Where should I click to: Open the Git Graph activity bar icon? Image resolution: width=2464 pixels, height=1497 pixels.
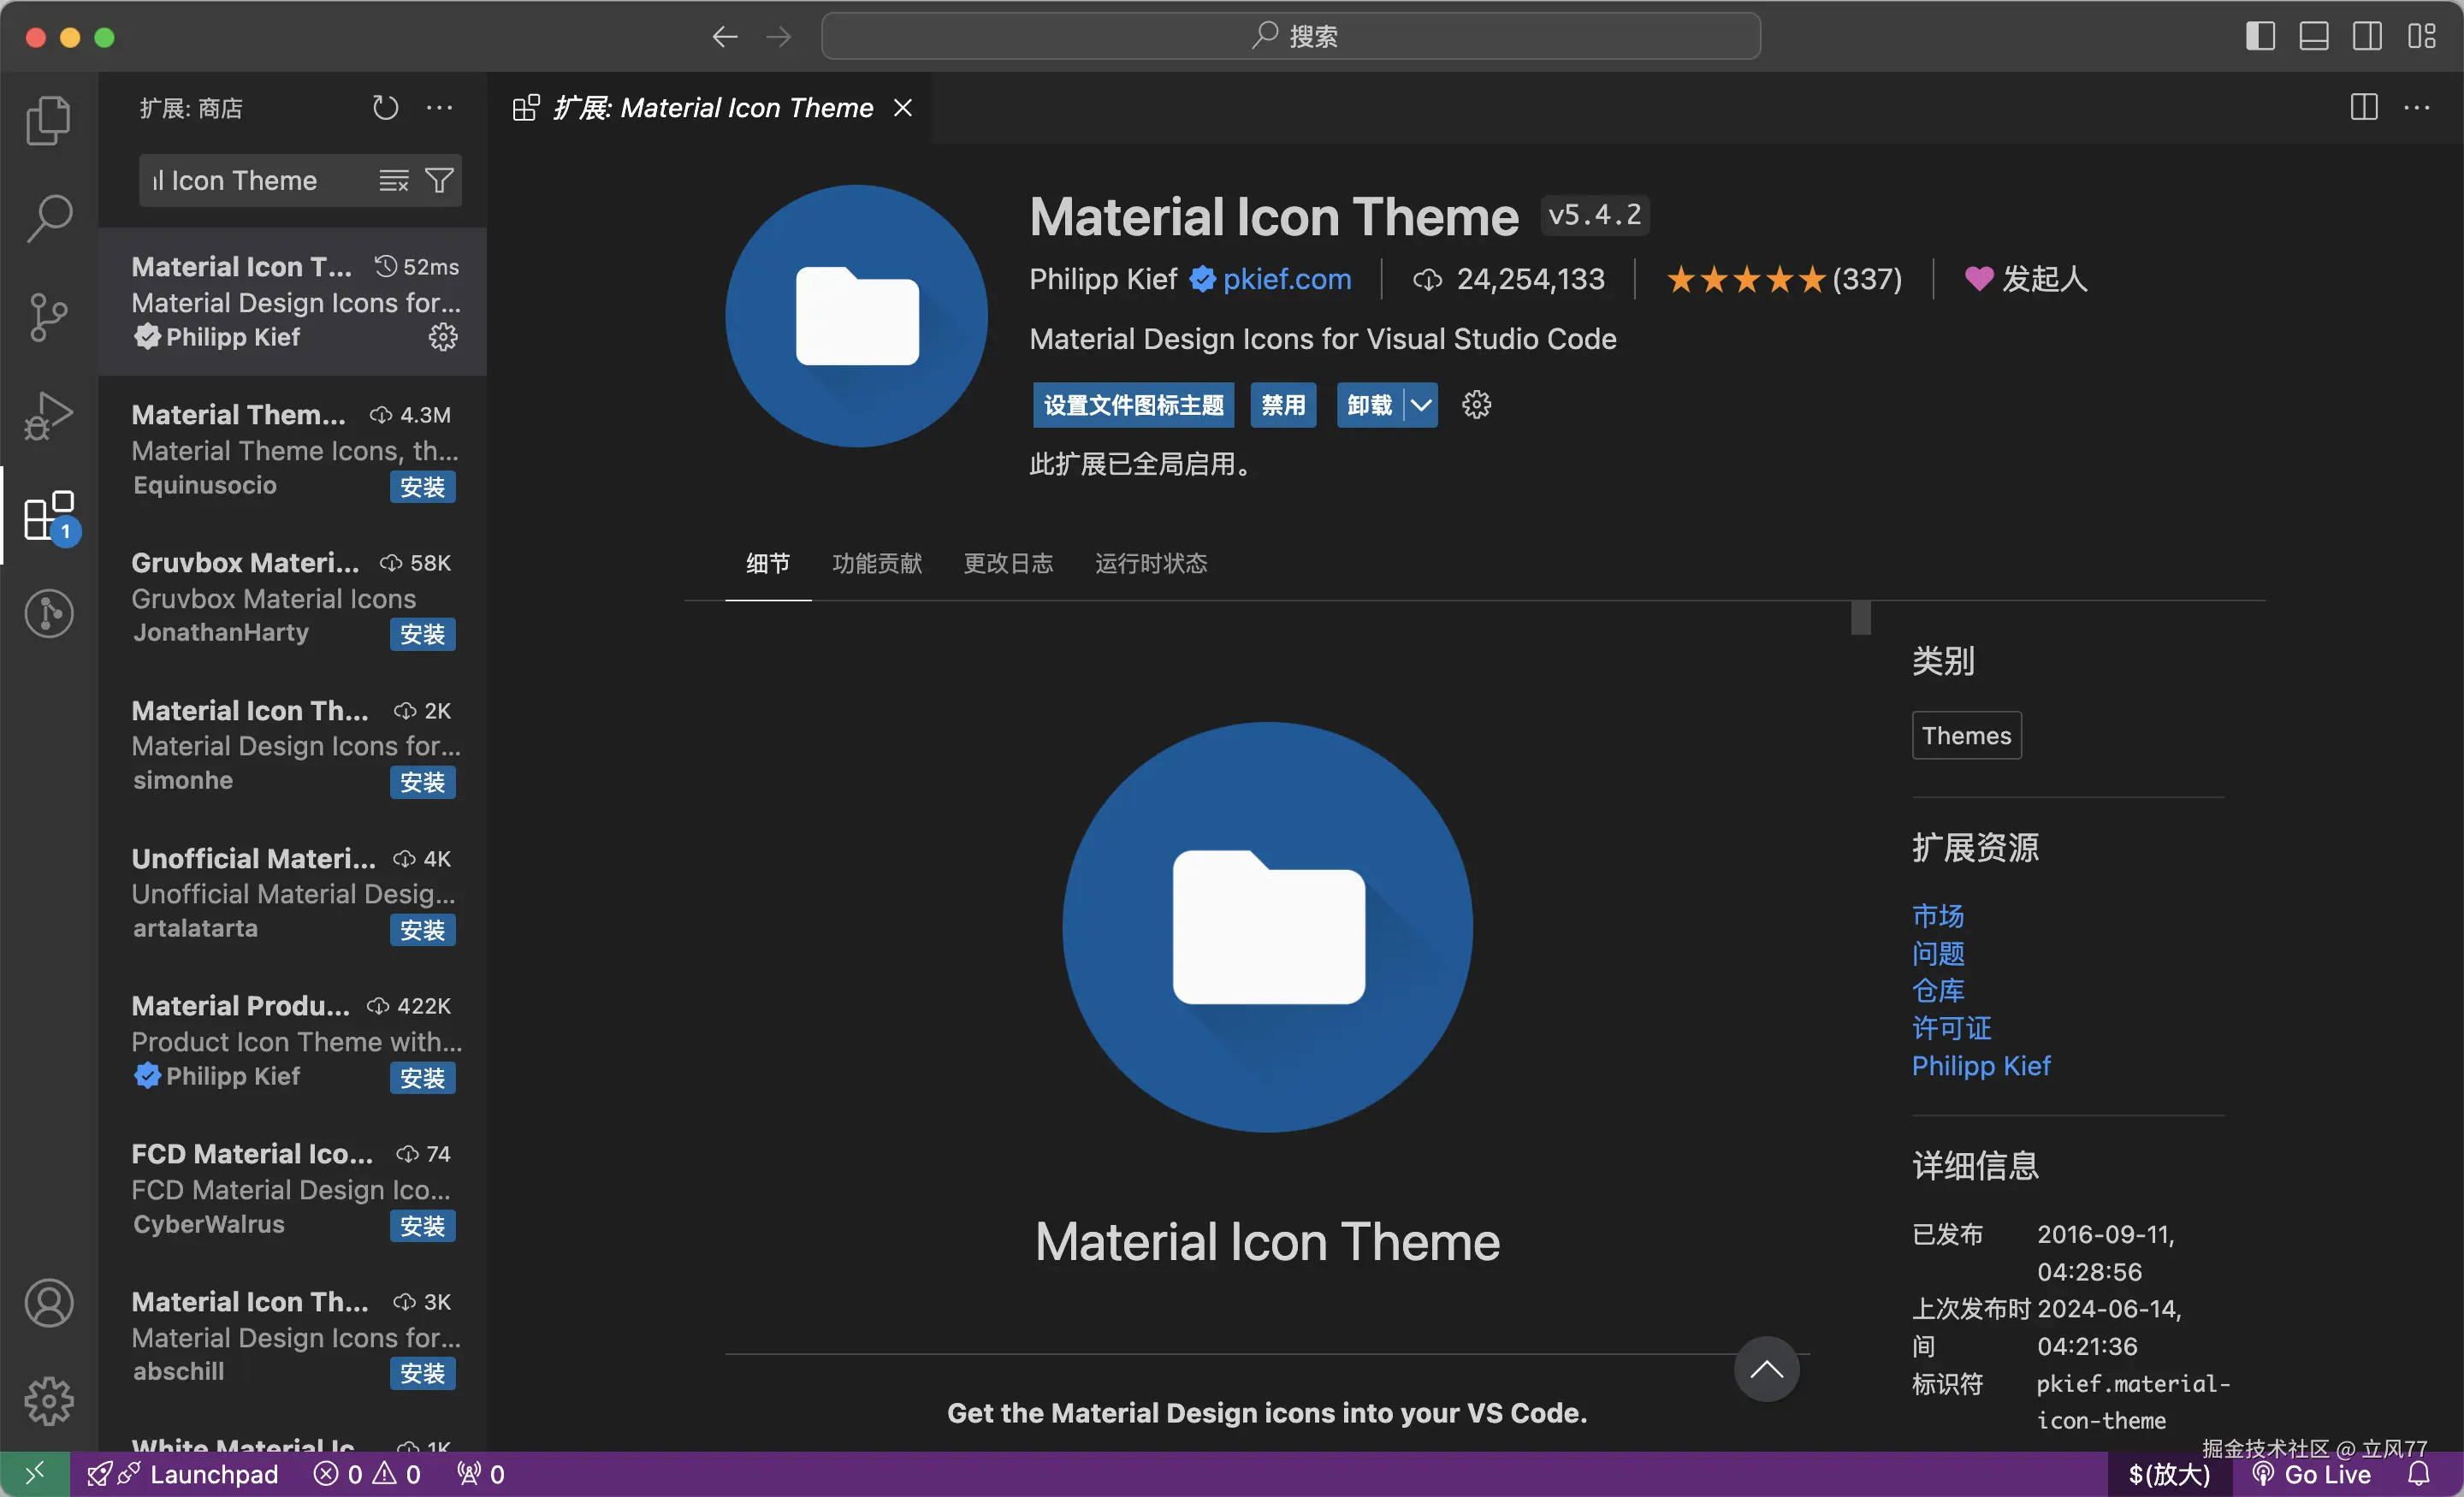coord(48,613)
